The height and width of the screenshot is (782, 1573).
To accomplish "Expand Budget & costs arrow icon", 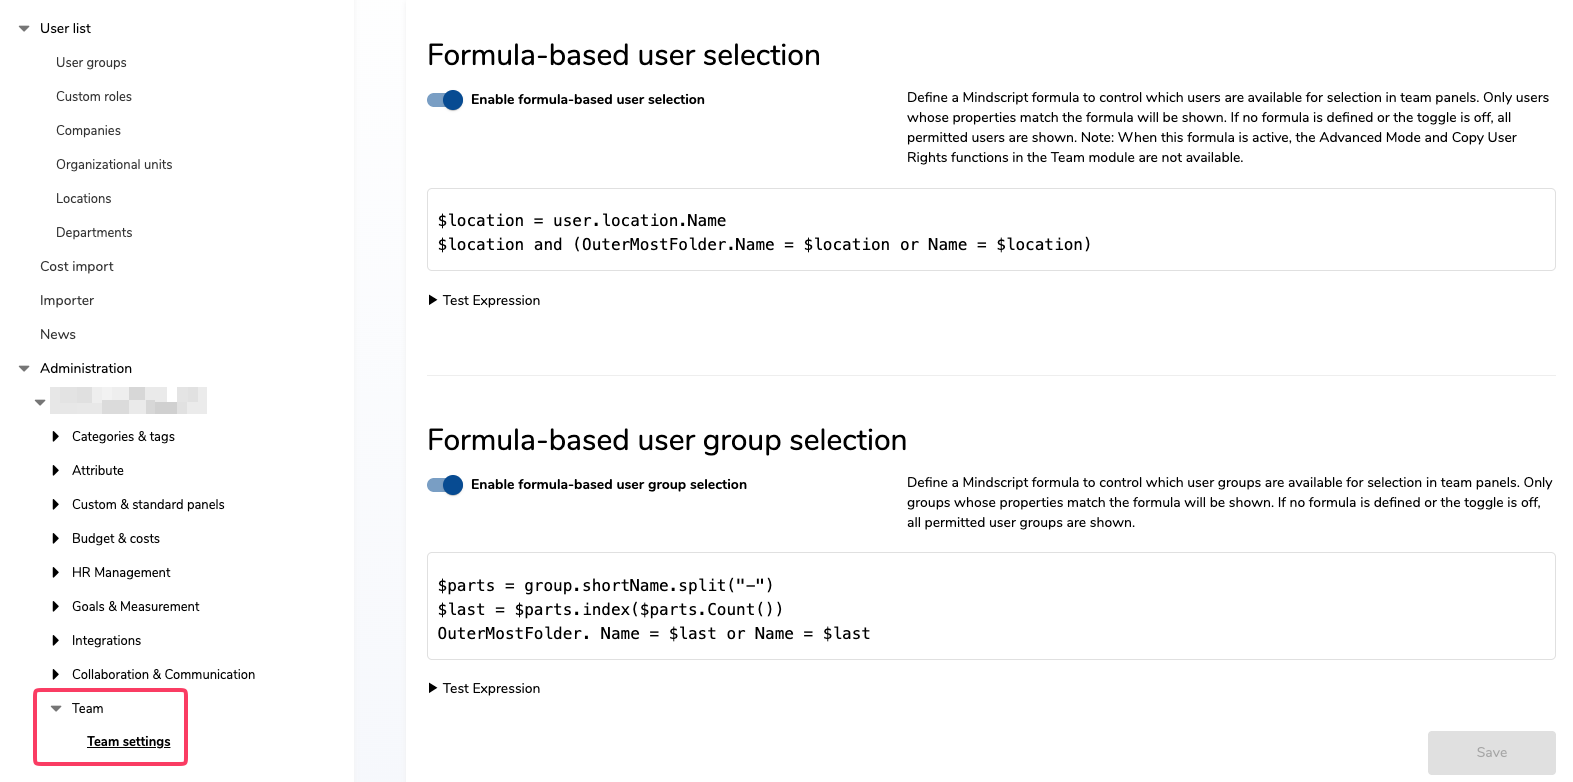I will pos(55,539).
